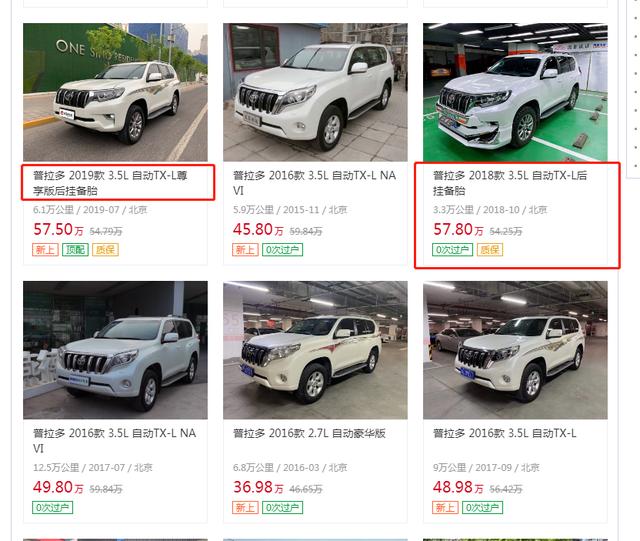Click the 新上 tag under the 57.50万 price
This screenshot has height=541, width=640.
[x=45, y=249]
